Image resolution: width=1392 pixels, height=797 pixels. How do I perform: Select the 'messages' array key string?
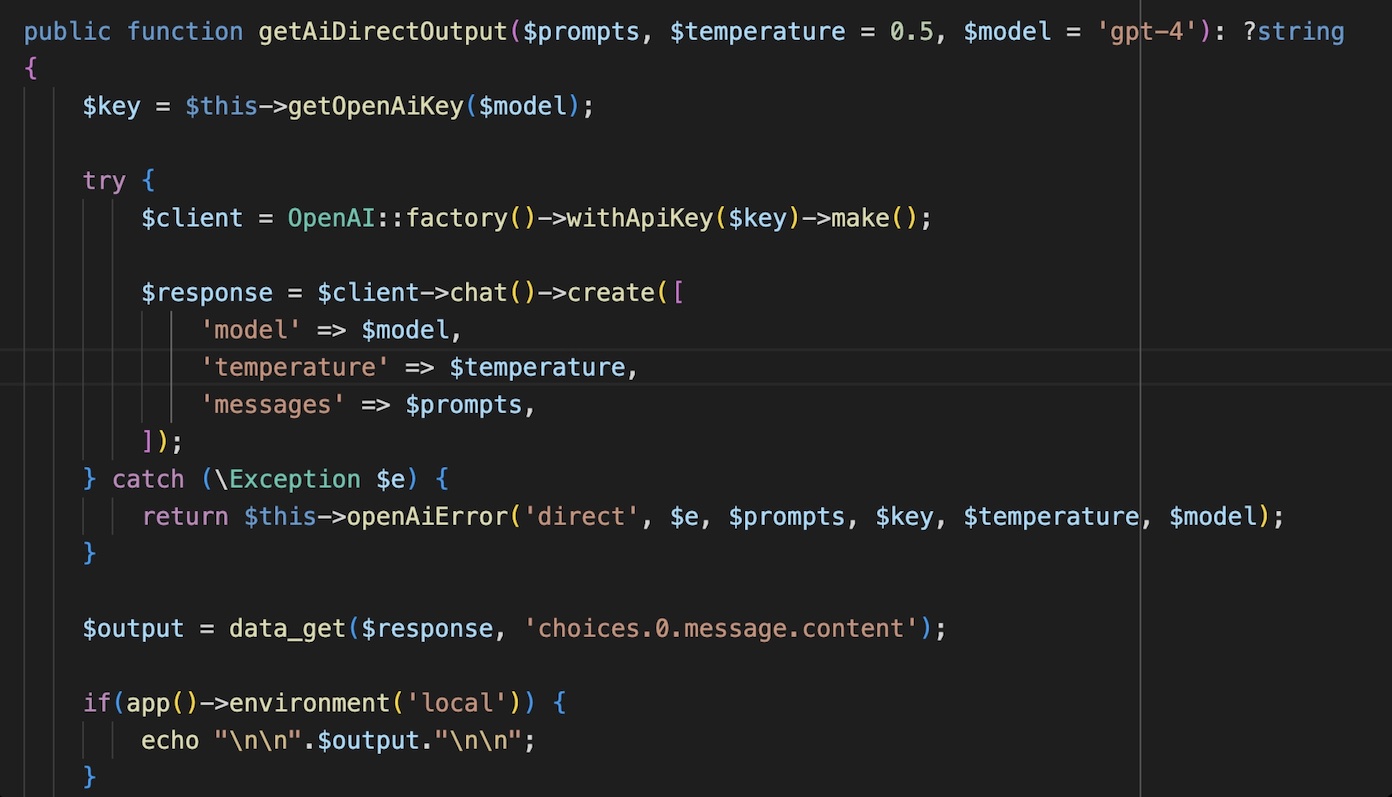coord(272,404)
